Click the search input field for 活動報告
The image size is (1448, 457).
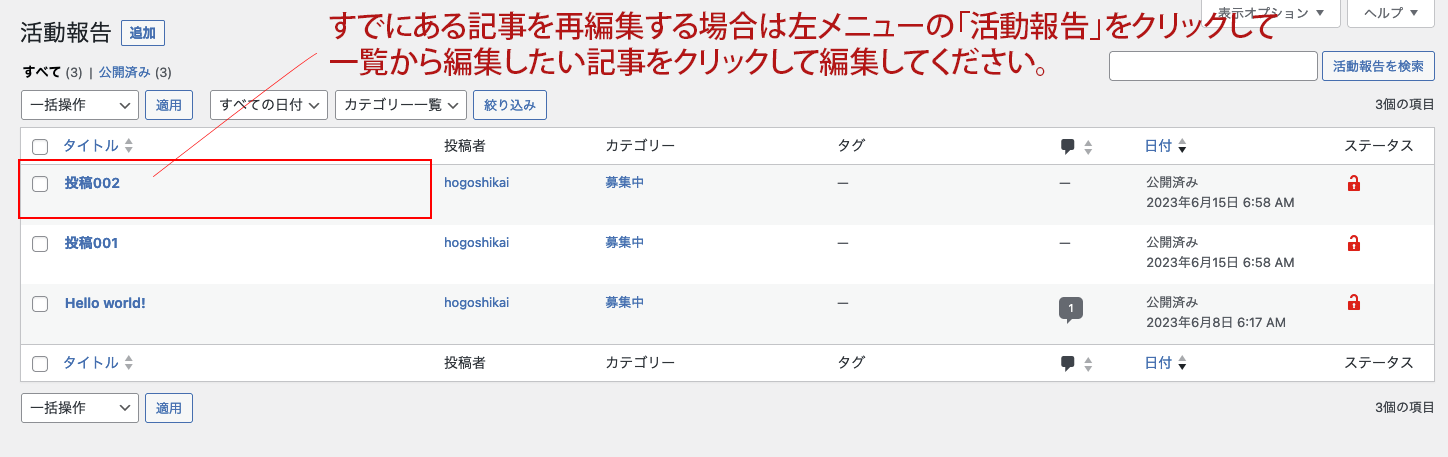tap(1213, 66)
